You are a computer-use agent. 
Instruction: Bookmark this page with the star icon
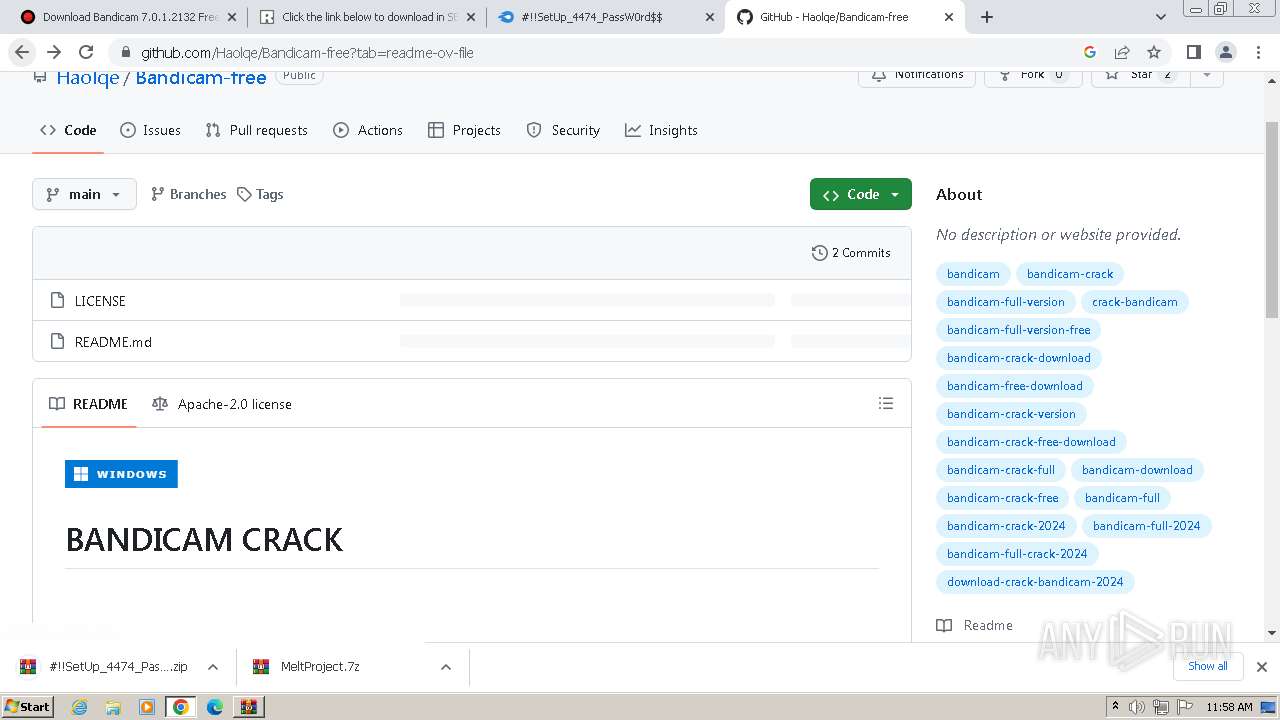tap(1154, 52)
